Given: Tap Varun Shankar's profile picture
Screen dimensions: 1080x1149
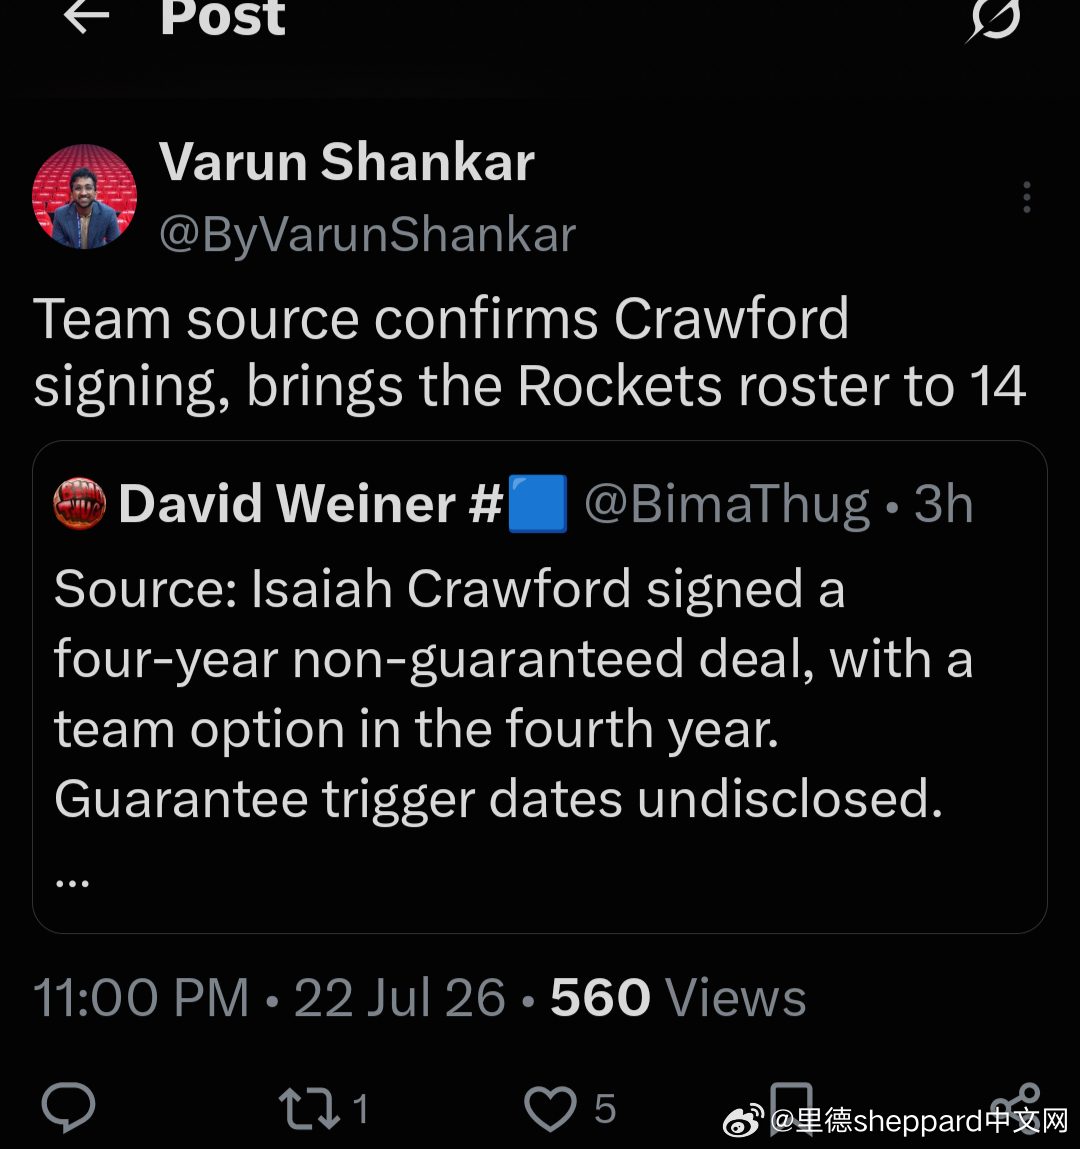Looking at the screenshot, I should coord(84,196).
